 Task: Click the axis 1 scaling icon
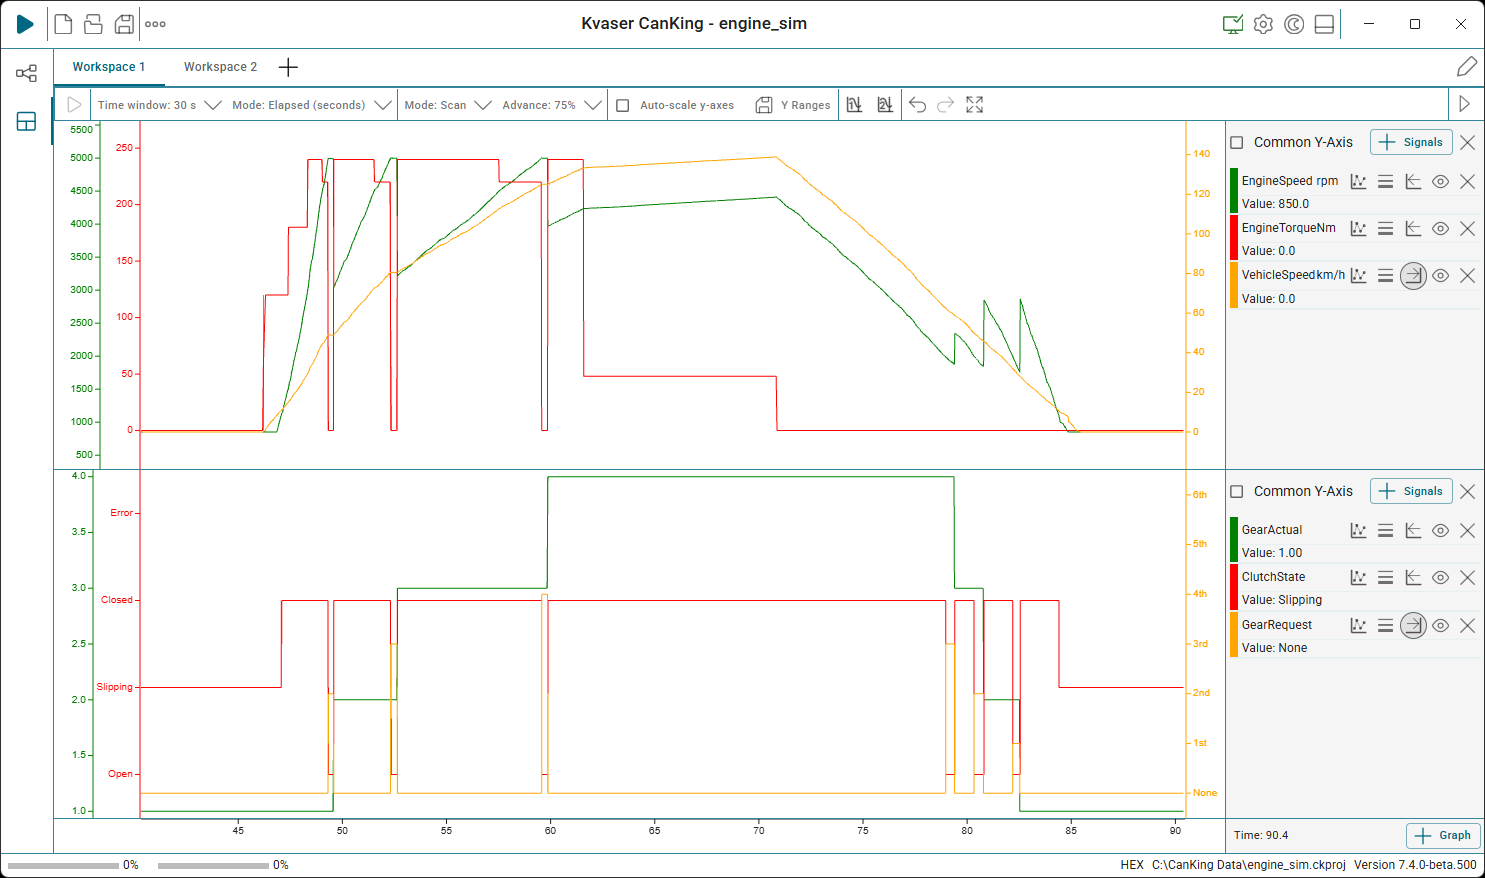[x=853, y=104]
